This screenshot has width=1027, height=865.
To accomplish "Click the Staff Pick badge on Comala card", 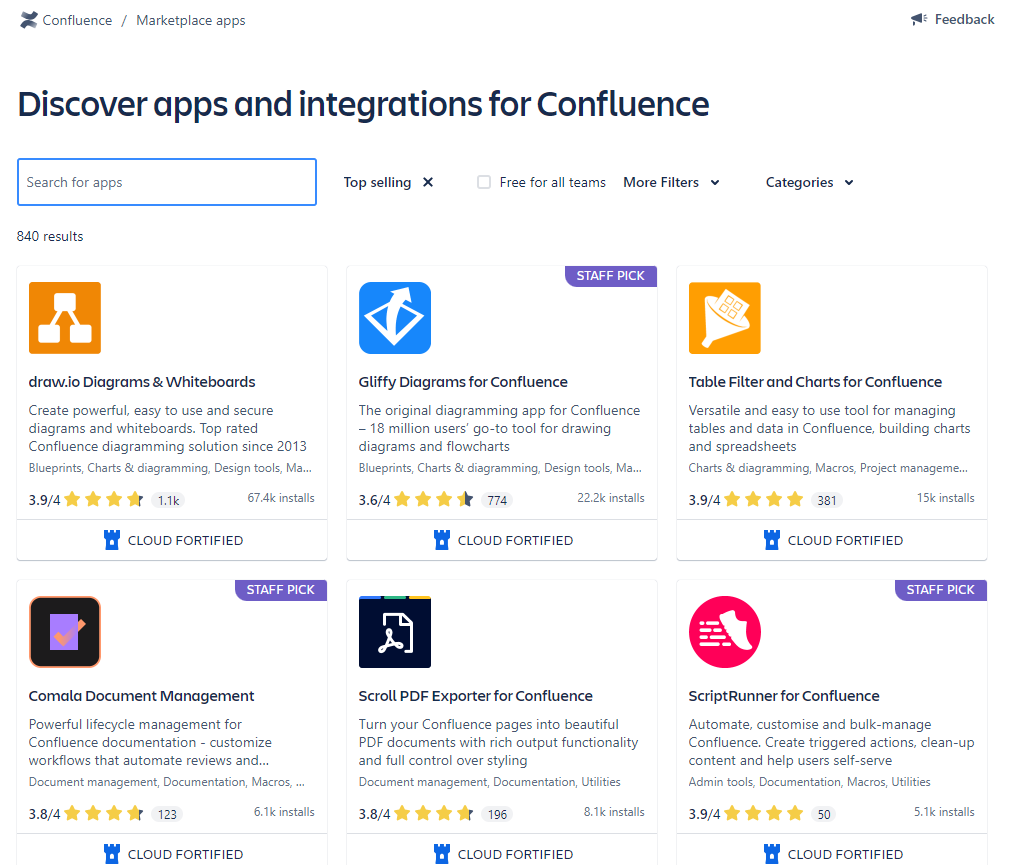I will coord(281,590).
